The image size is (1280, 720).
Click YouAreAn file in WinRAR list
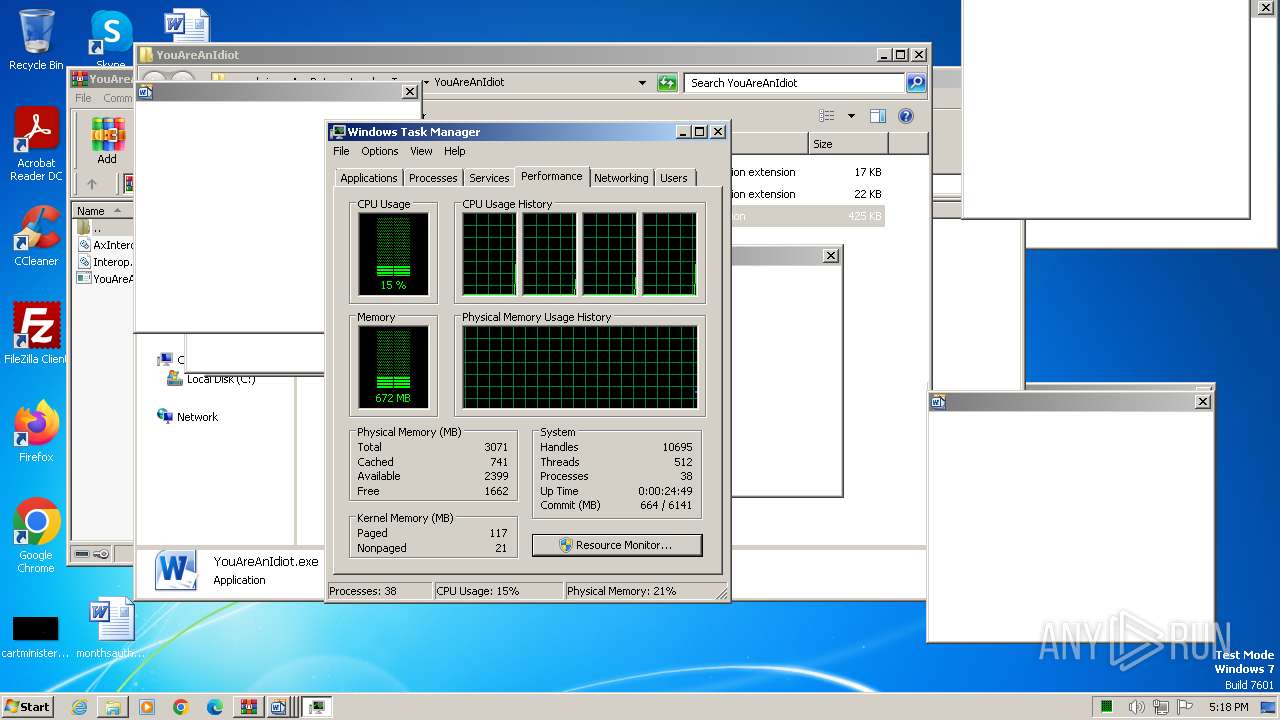click(105, 279)
